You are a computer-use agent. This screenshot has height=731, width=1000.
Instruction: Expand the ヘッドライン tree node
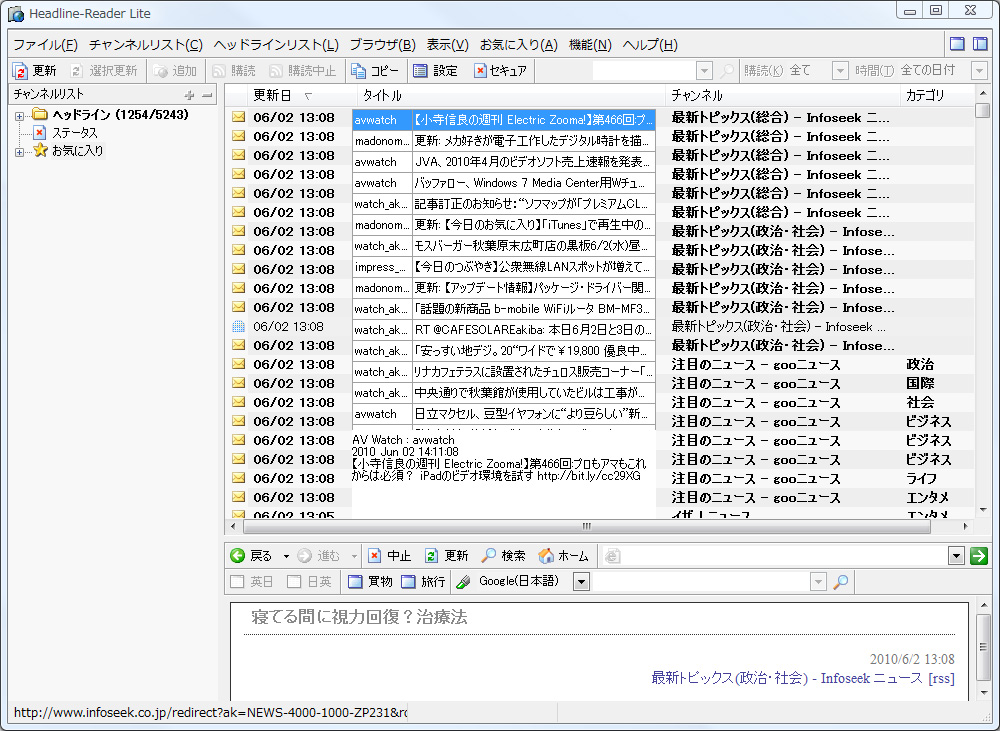(x=19, y=116)
